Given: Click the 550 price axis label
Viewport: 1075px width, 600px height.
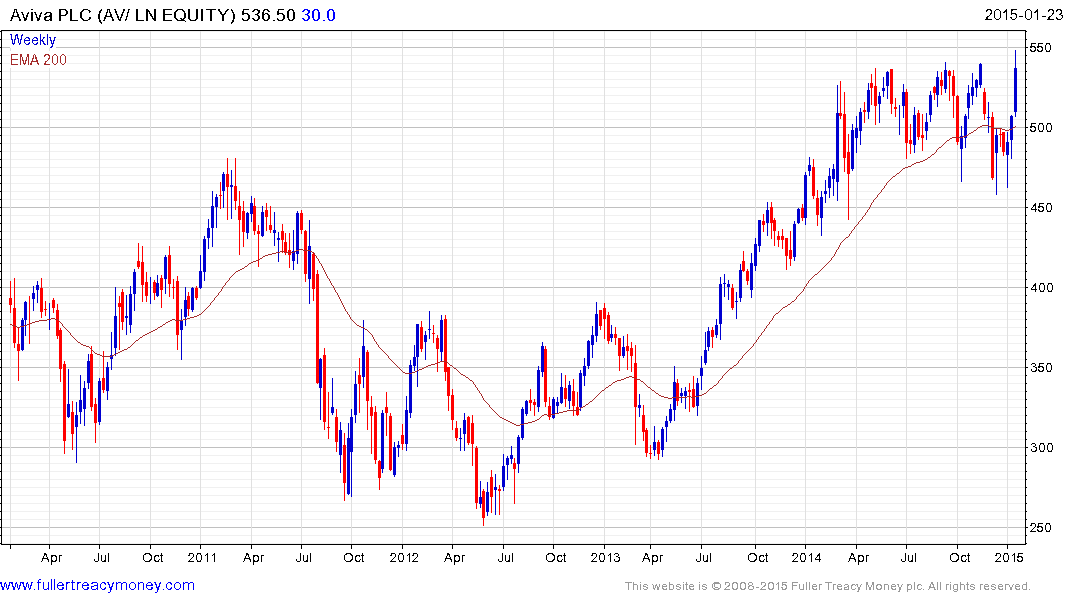Looking at the screenshot, I should click(1040, 48).
